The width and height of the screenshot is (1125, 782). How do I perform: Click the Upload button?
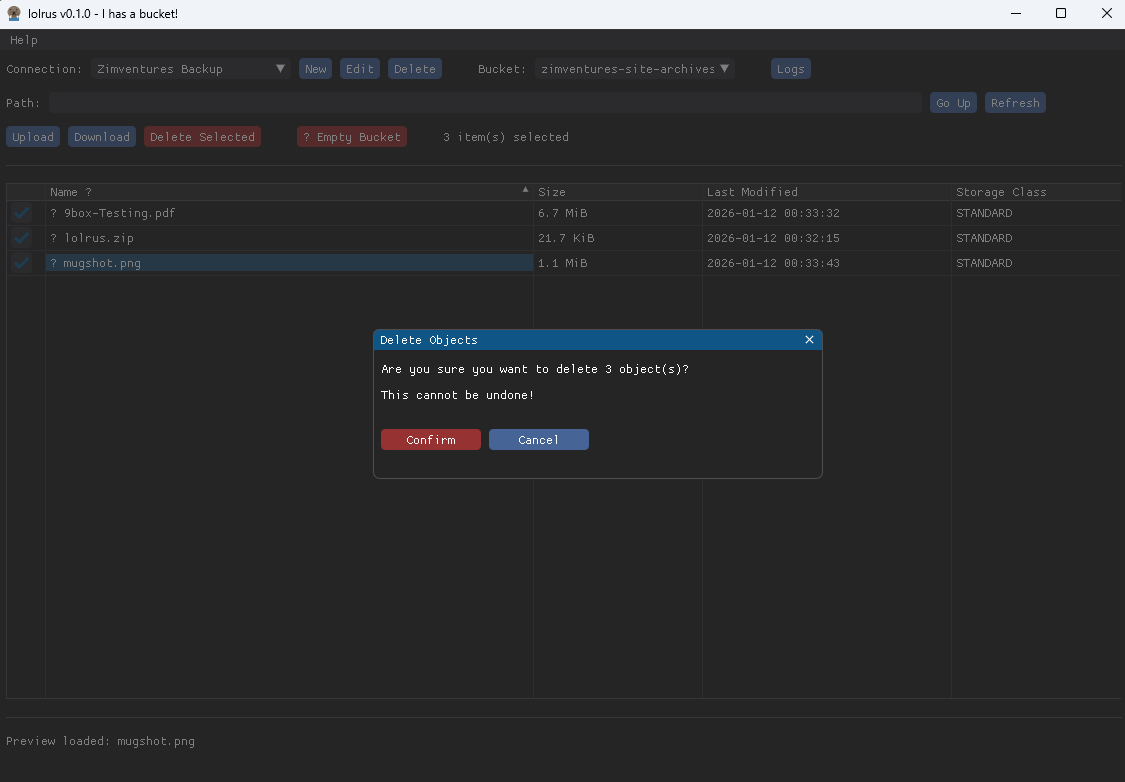pos(33,137)
